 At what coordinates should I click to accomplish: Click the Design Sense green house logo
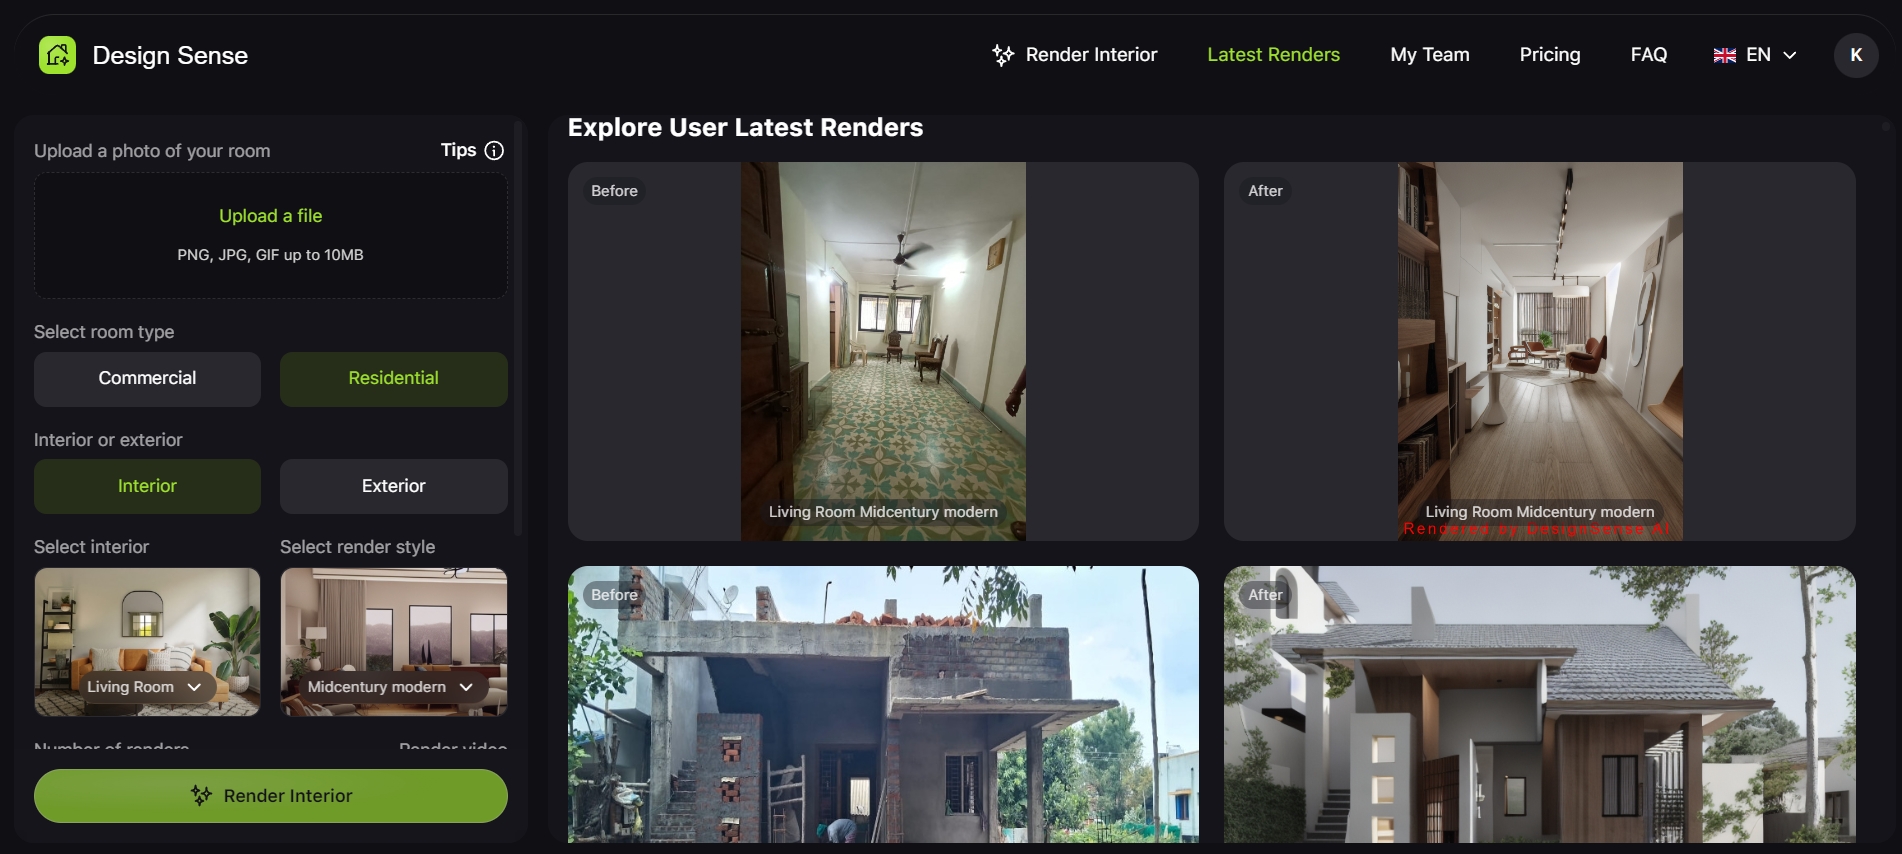click(x=57, y=55)
